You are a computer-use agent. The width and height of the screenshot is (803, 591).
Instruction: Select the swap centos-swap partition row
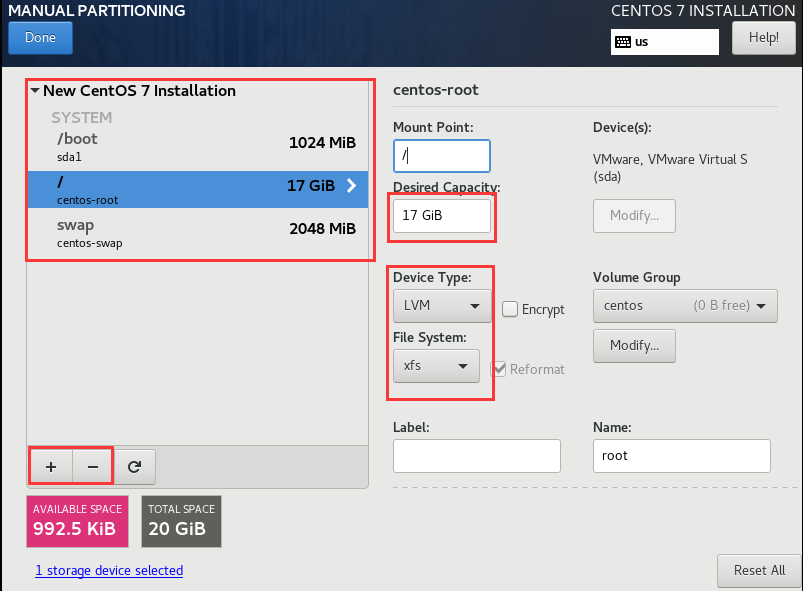pos(198,234)
